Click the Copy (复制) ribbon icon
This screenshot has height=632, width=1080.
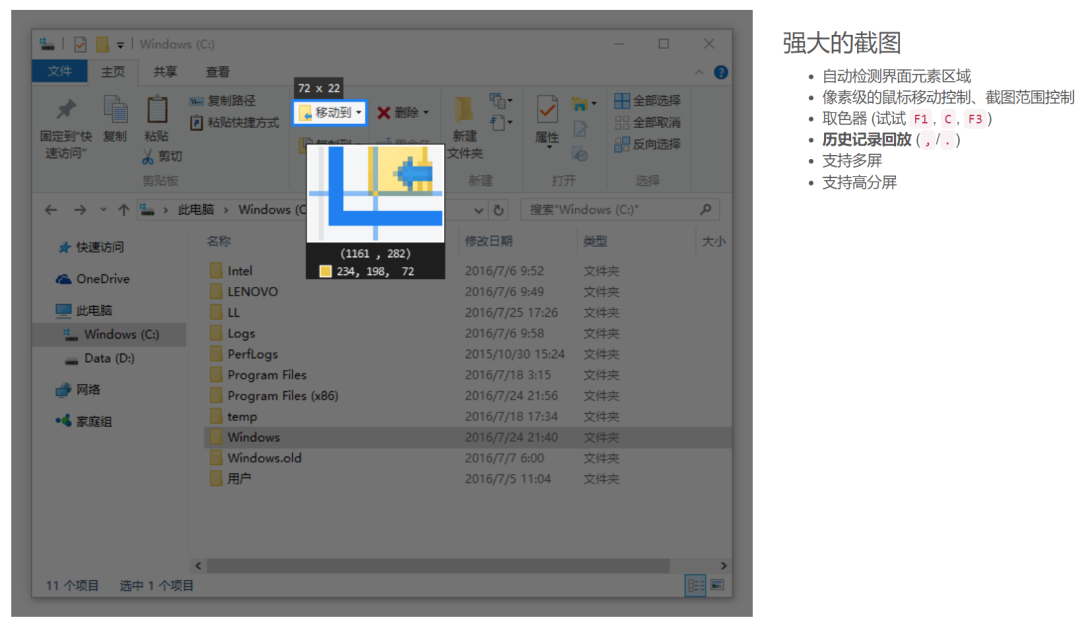click(115, 110)
